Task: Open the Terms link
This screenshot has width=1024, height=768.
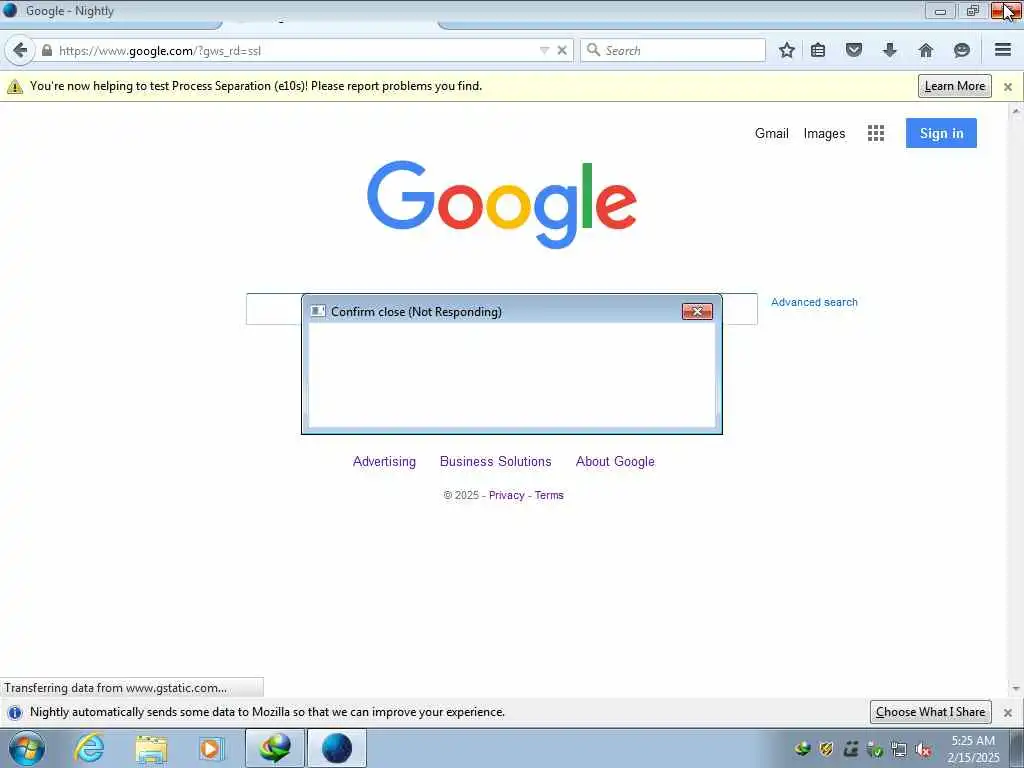Action: [549, 496]
